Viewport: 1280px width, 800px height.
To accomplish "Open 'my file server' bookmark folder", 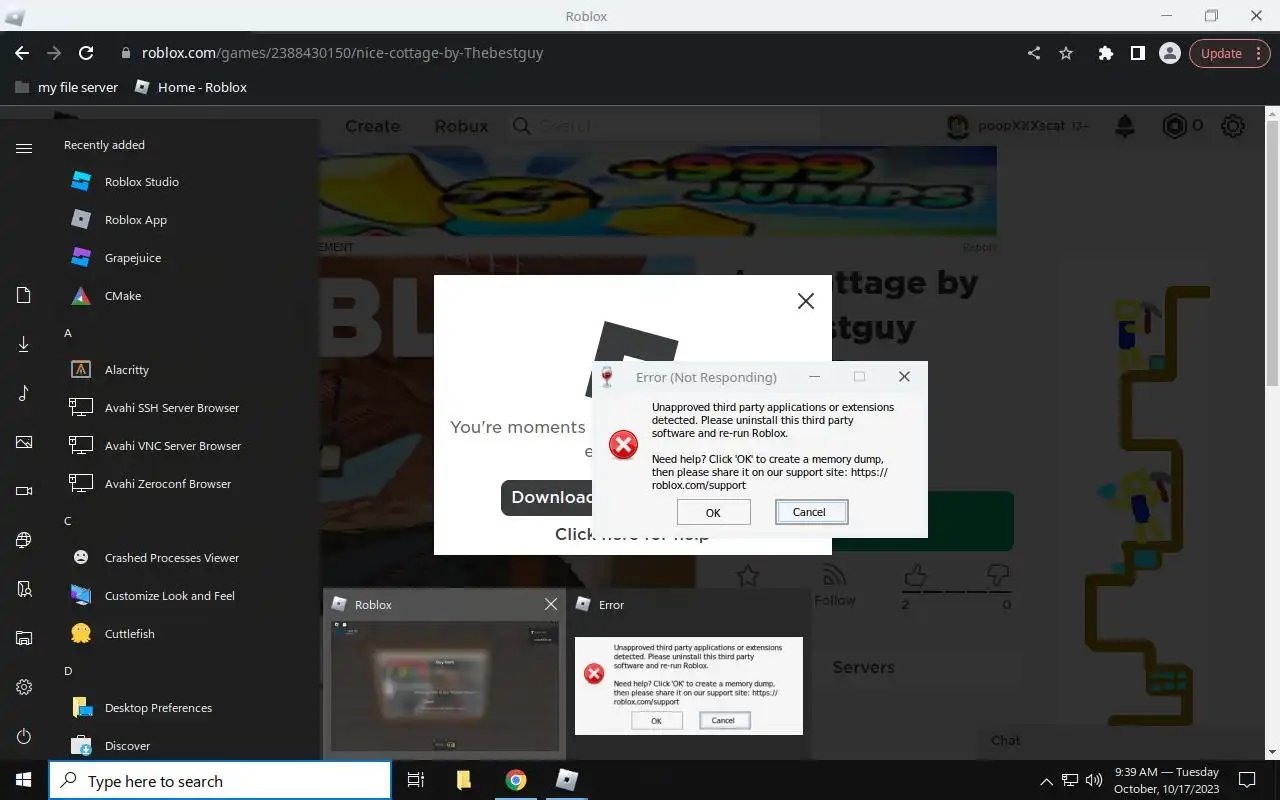I will [x=67, y=87].
